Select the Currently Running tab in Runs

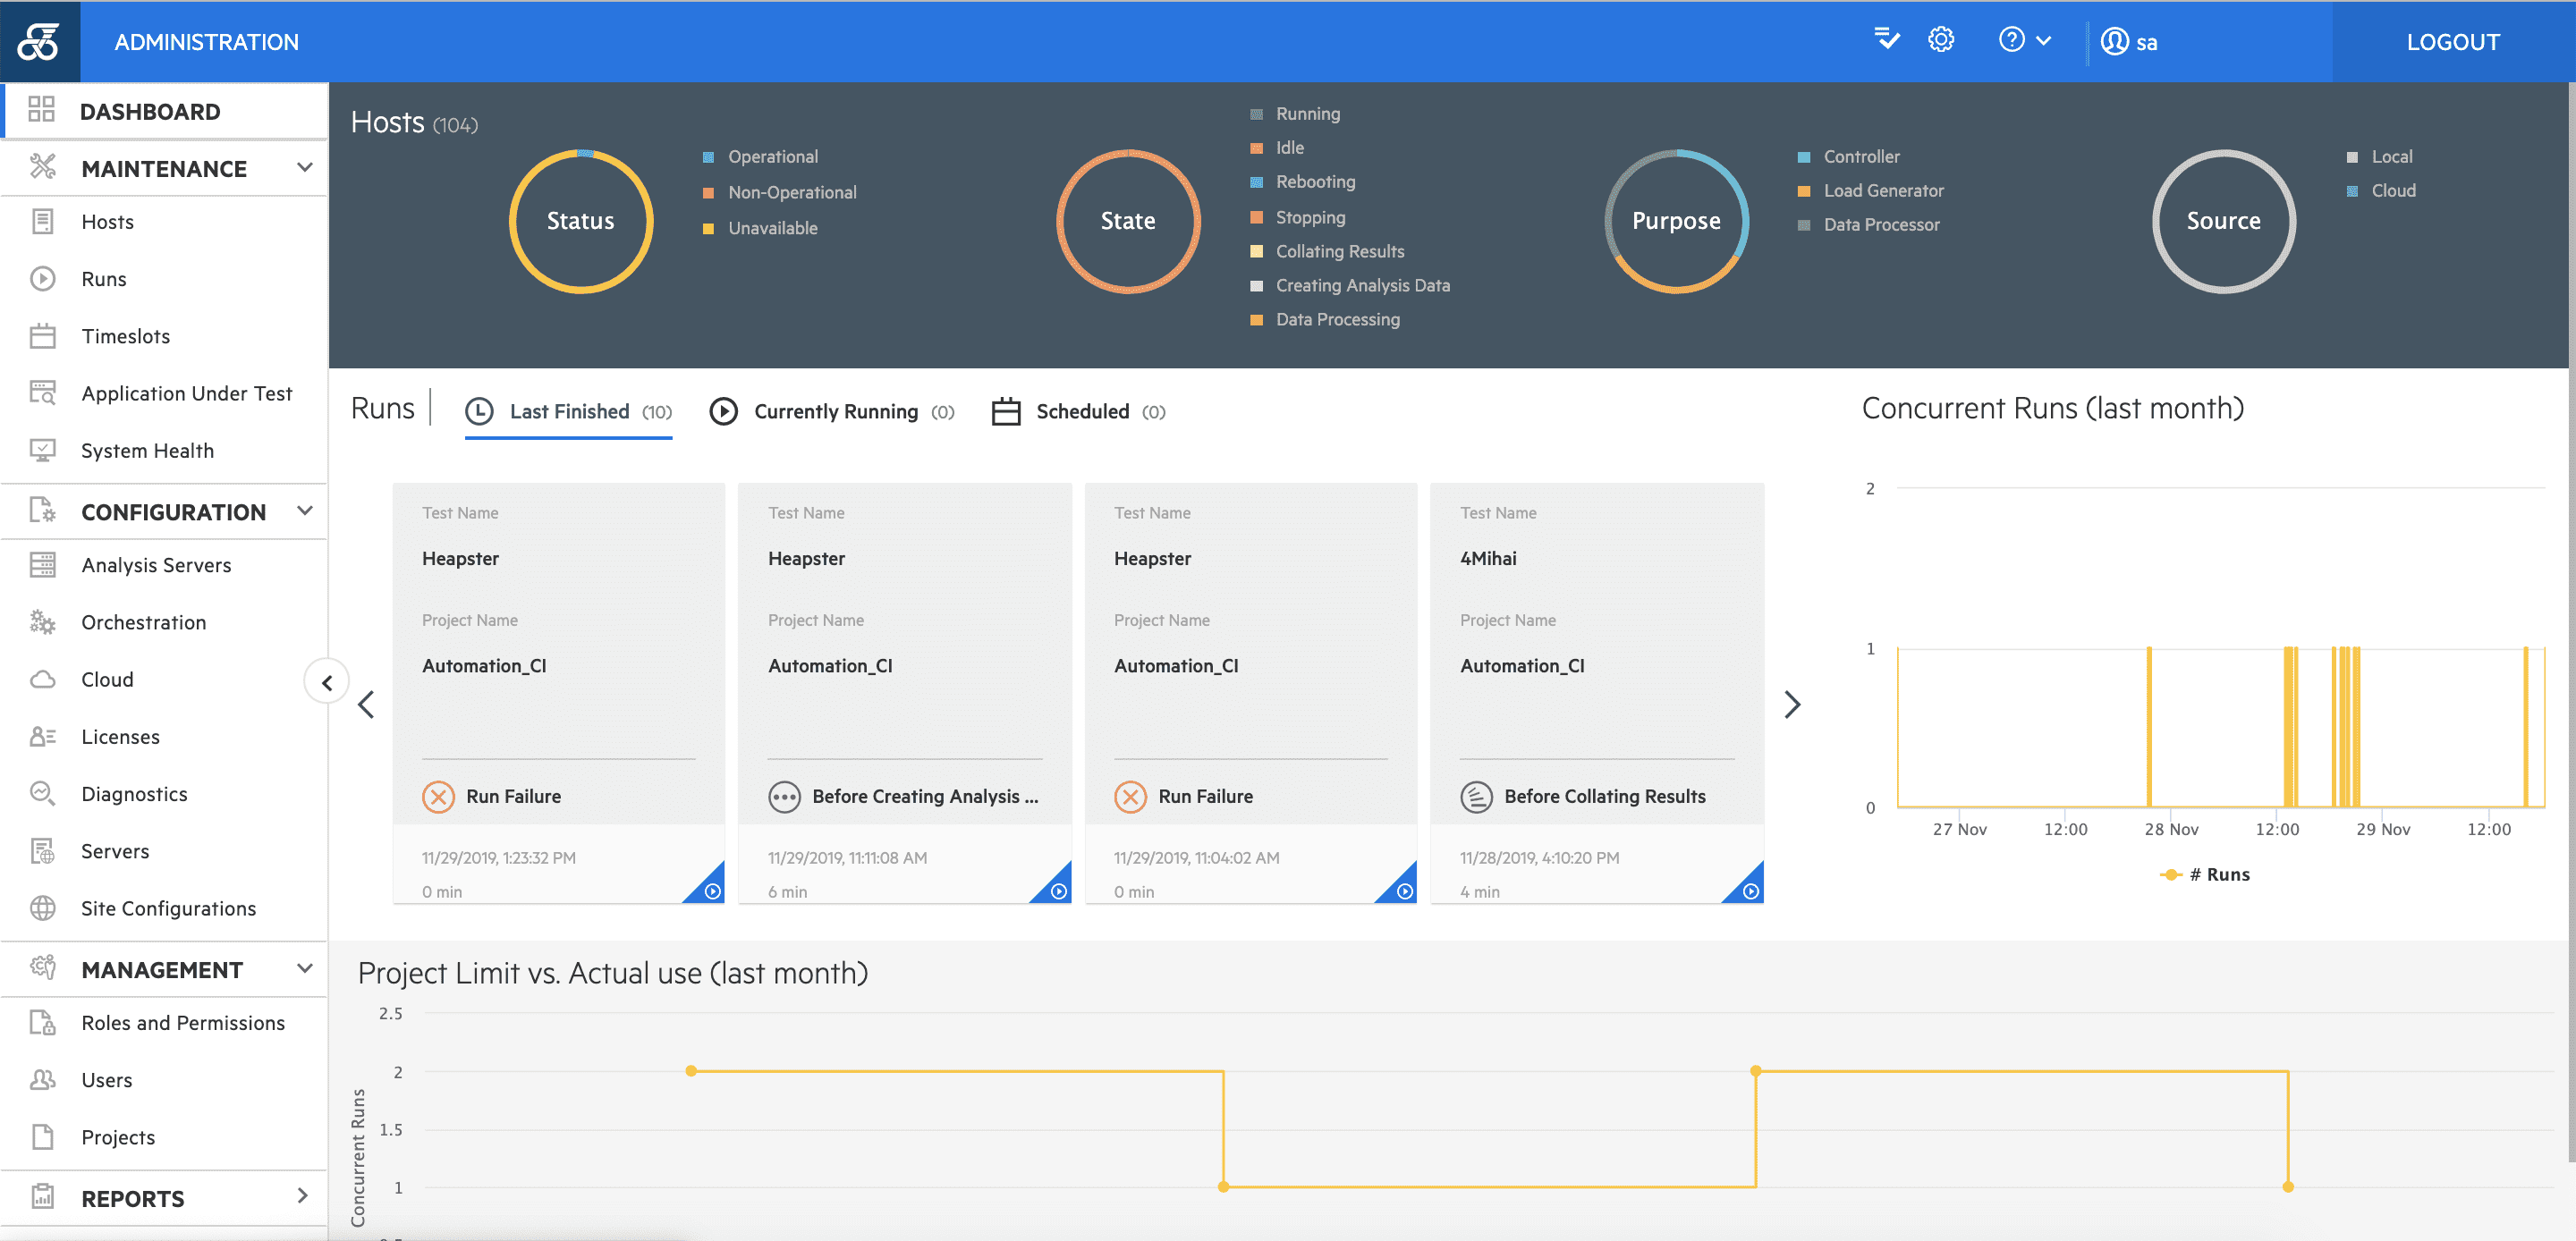click(x=836, y=410)
